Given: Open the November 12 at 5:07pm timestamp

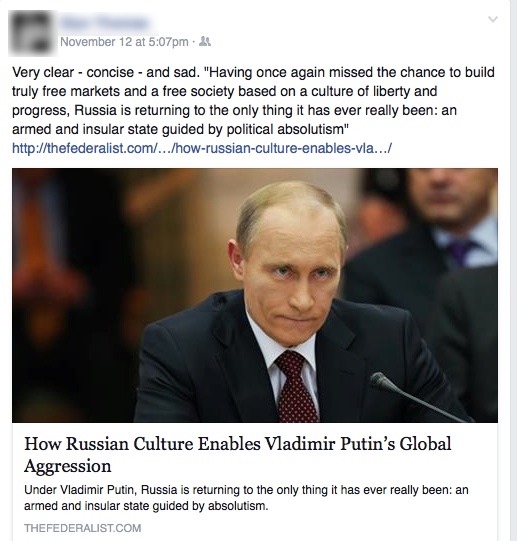Looking at the screenshot, I should [124, 42].
